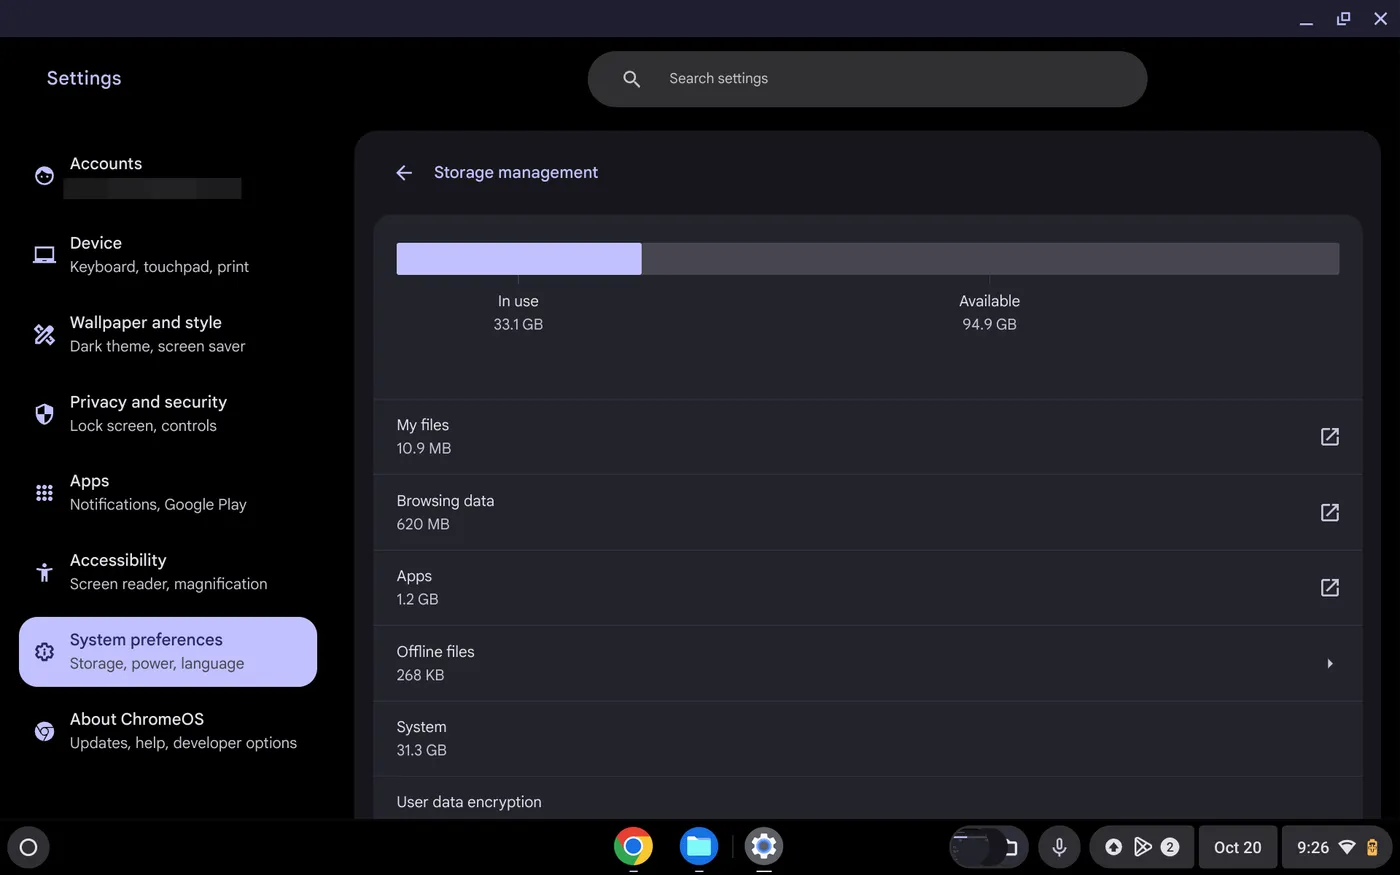1400x875 pixels.
Task: Click the Settings title text
Action: (84, 78)
